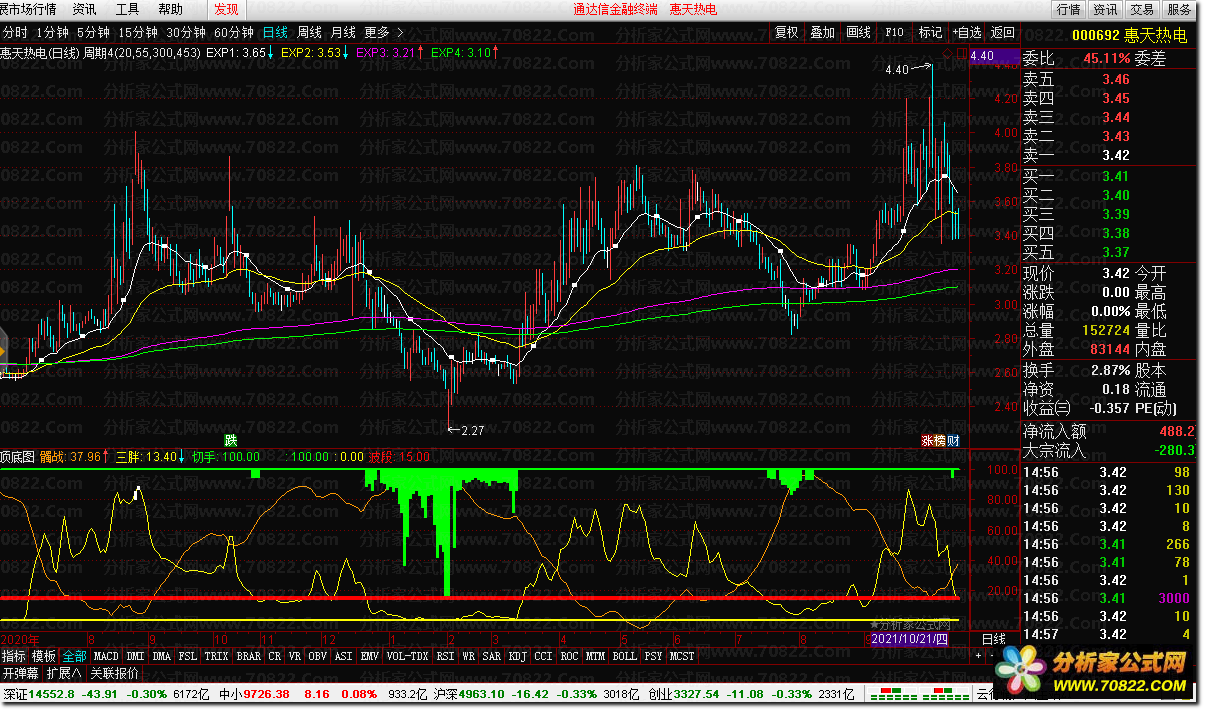Click the 涨 badge at chart bottom

pos(927,440)
